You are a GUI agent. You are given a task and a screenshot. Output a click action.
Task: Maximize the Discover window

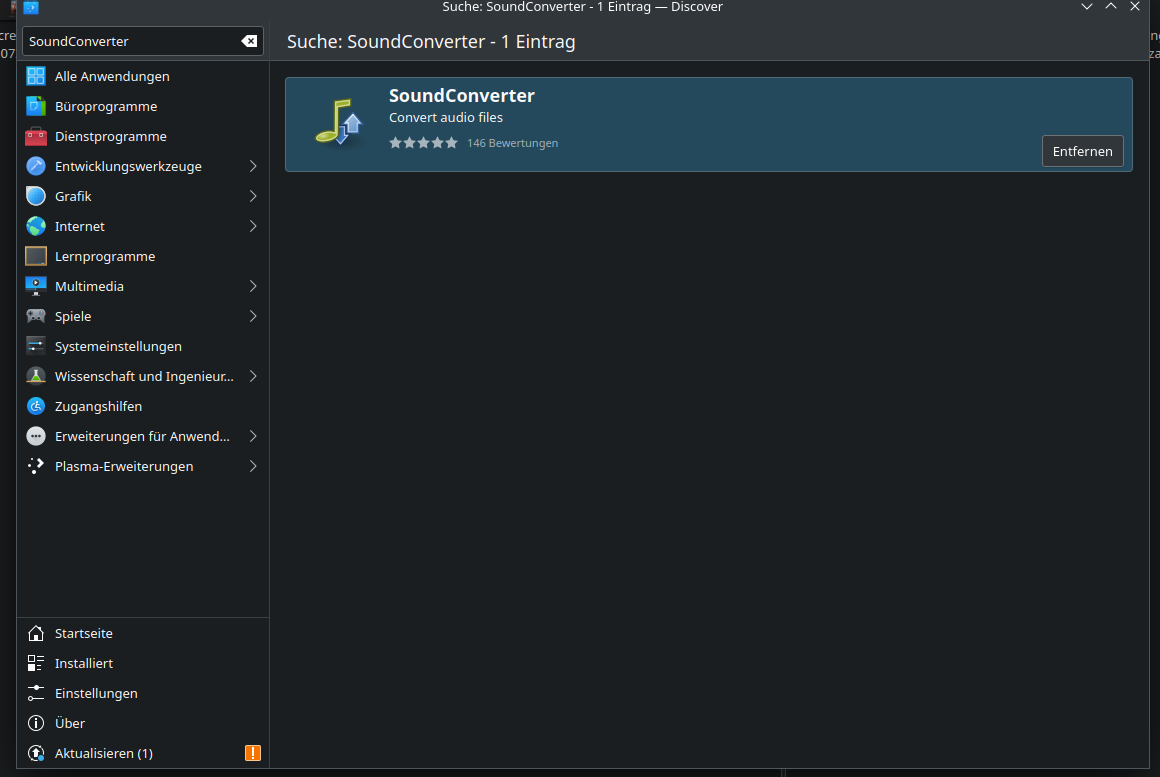pos(1110,7)
